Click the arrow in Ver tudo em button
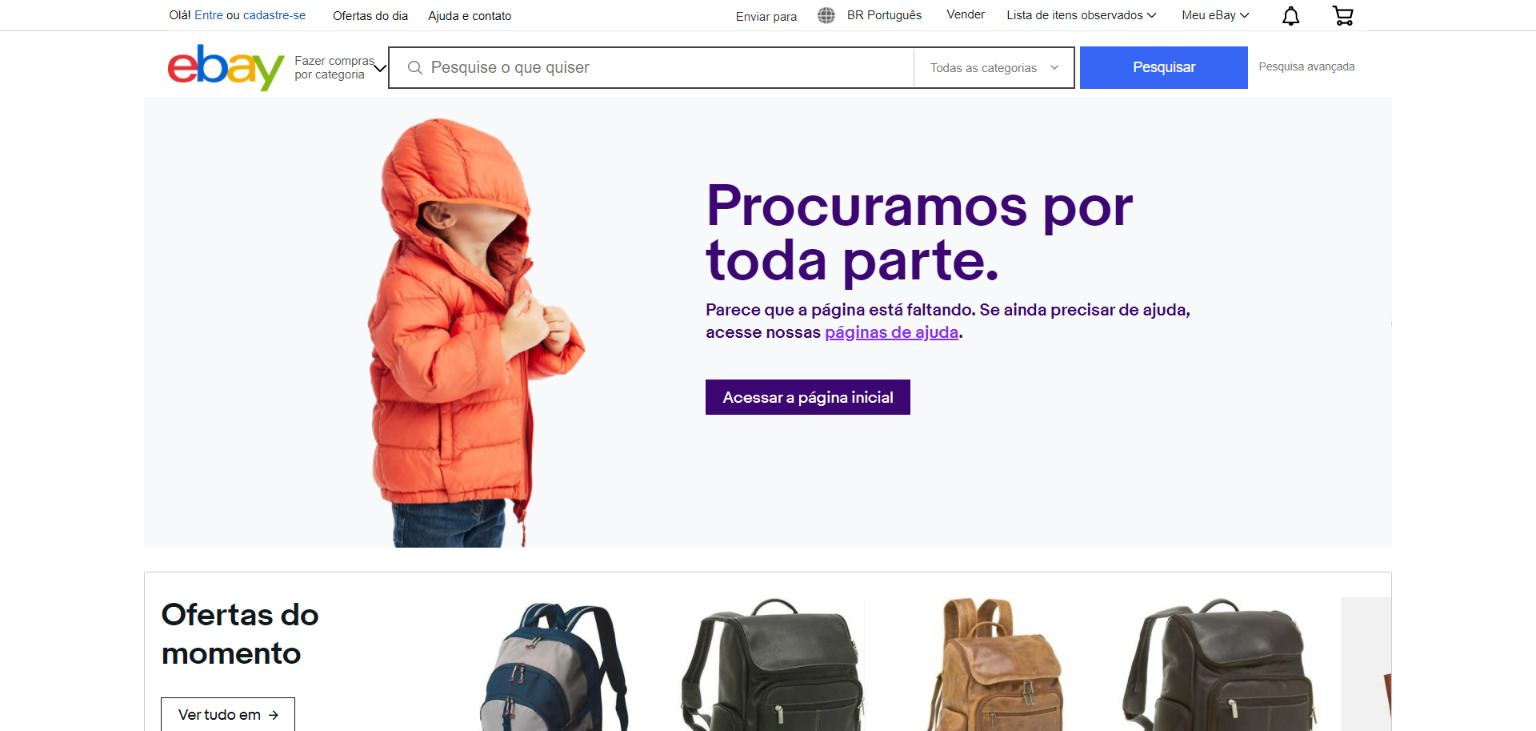1536x731 pixels. coord(273,715)
